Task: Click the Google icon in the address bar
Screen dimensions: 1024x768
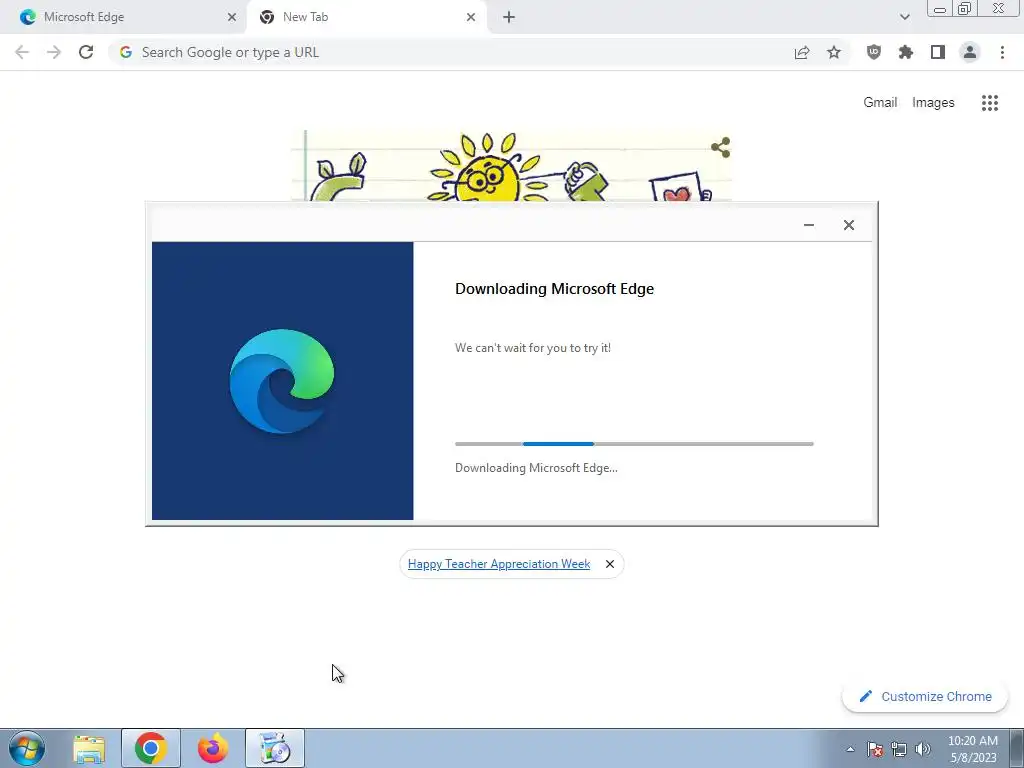Action: tap(126, 52)
